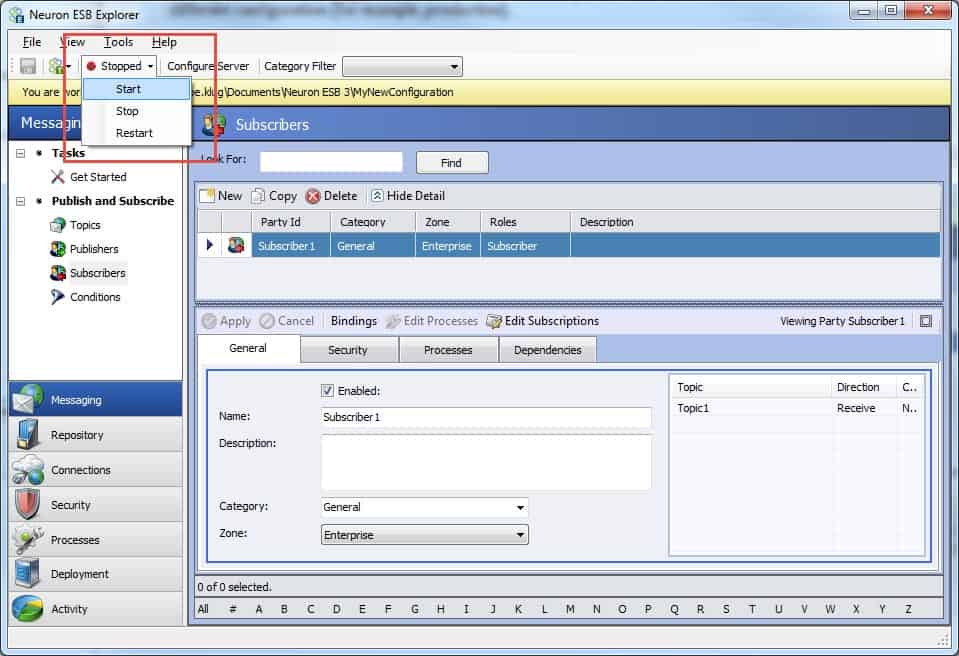Image resolution: width=959 pixels, height=656 pixels.
Task: Sort by Party Id column header
Action: (291, 222)
